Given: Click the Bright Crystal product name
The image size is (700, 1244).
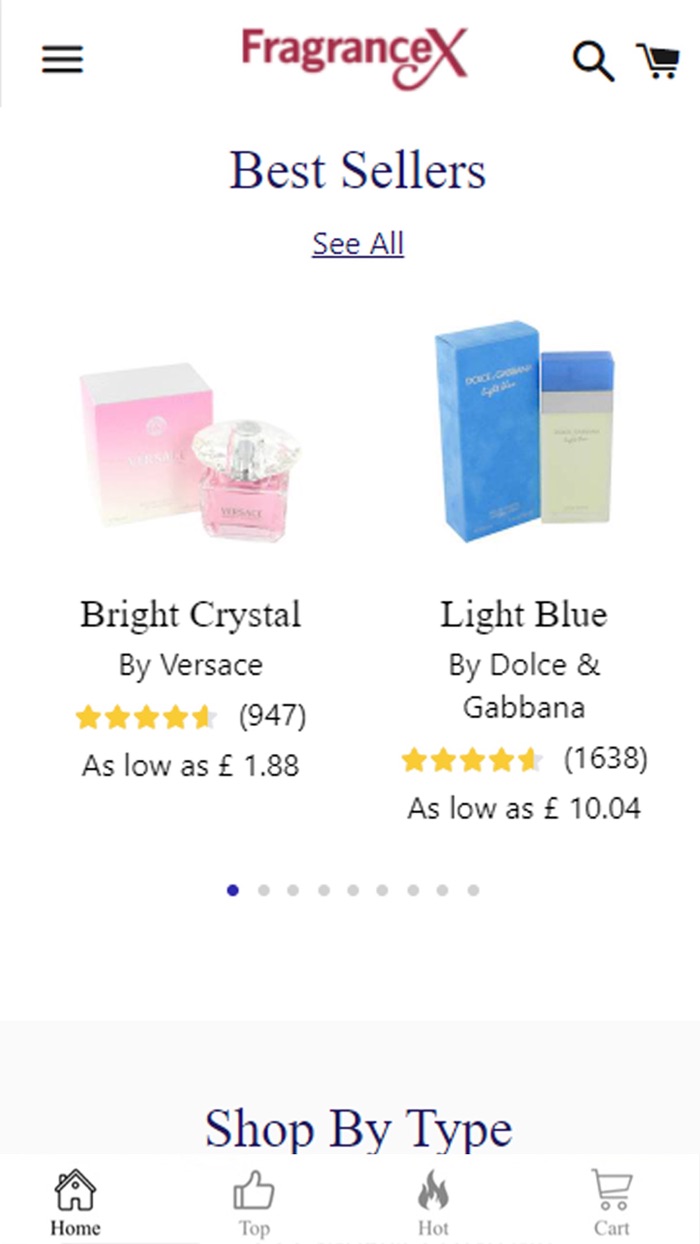Looking at the screenshot, I should coord(191,614).
